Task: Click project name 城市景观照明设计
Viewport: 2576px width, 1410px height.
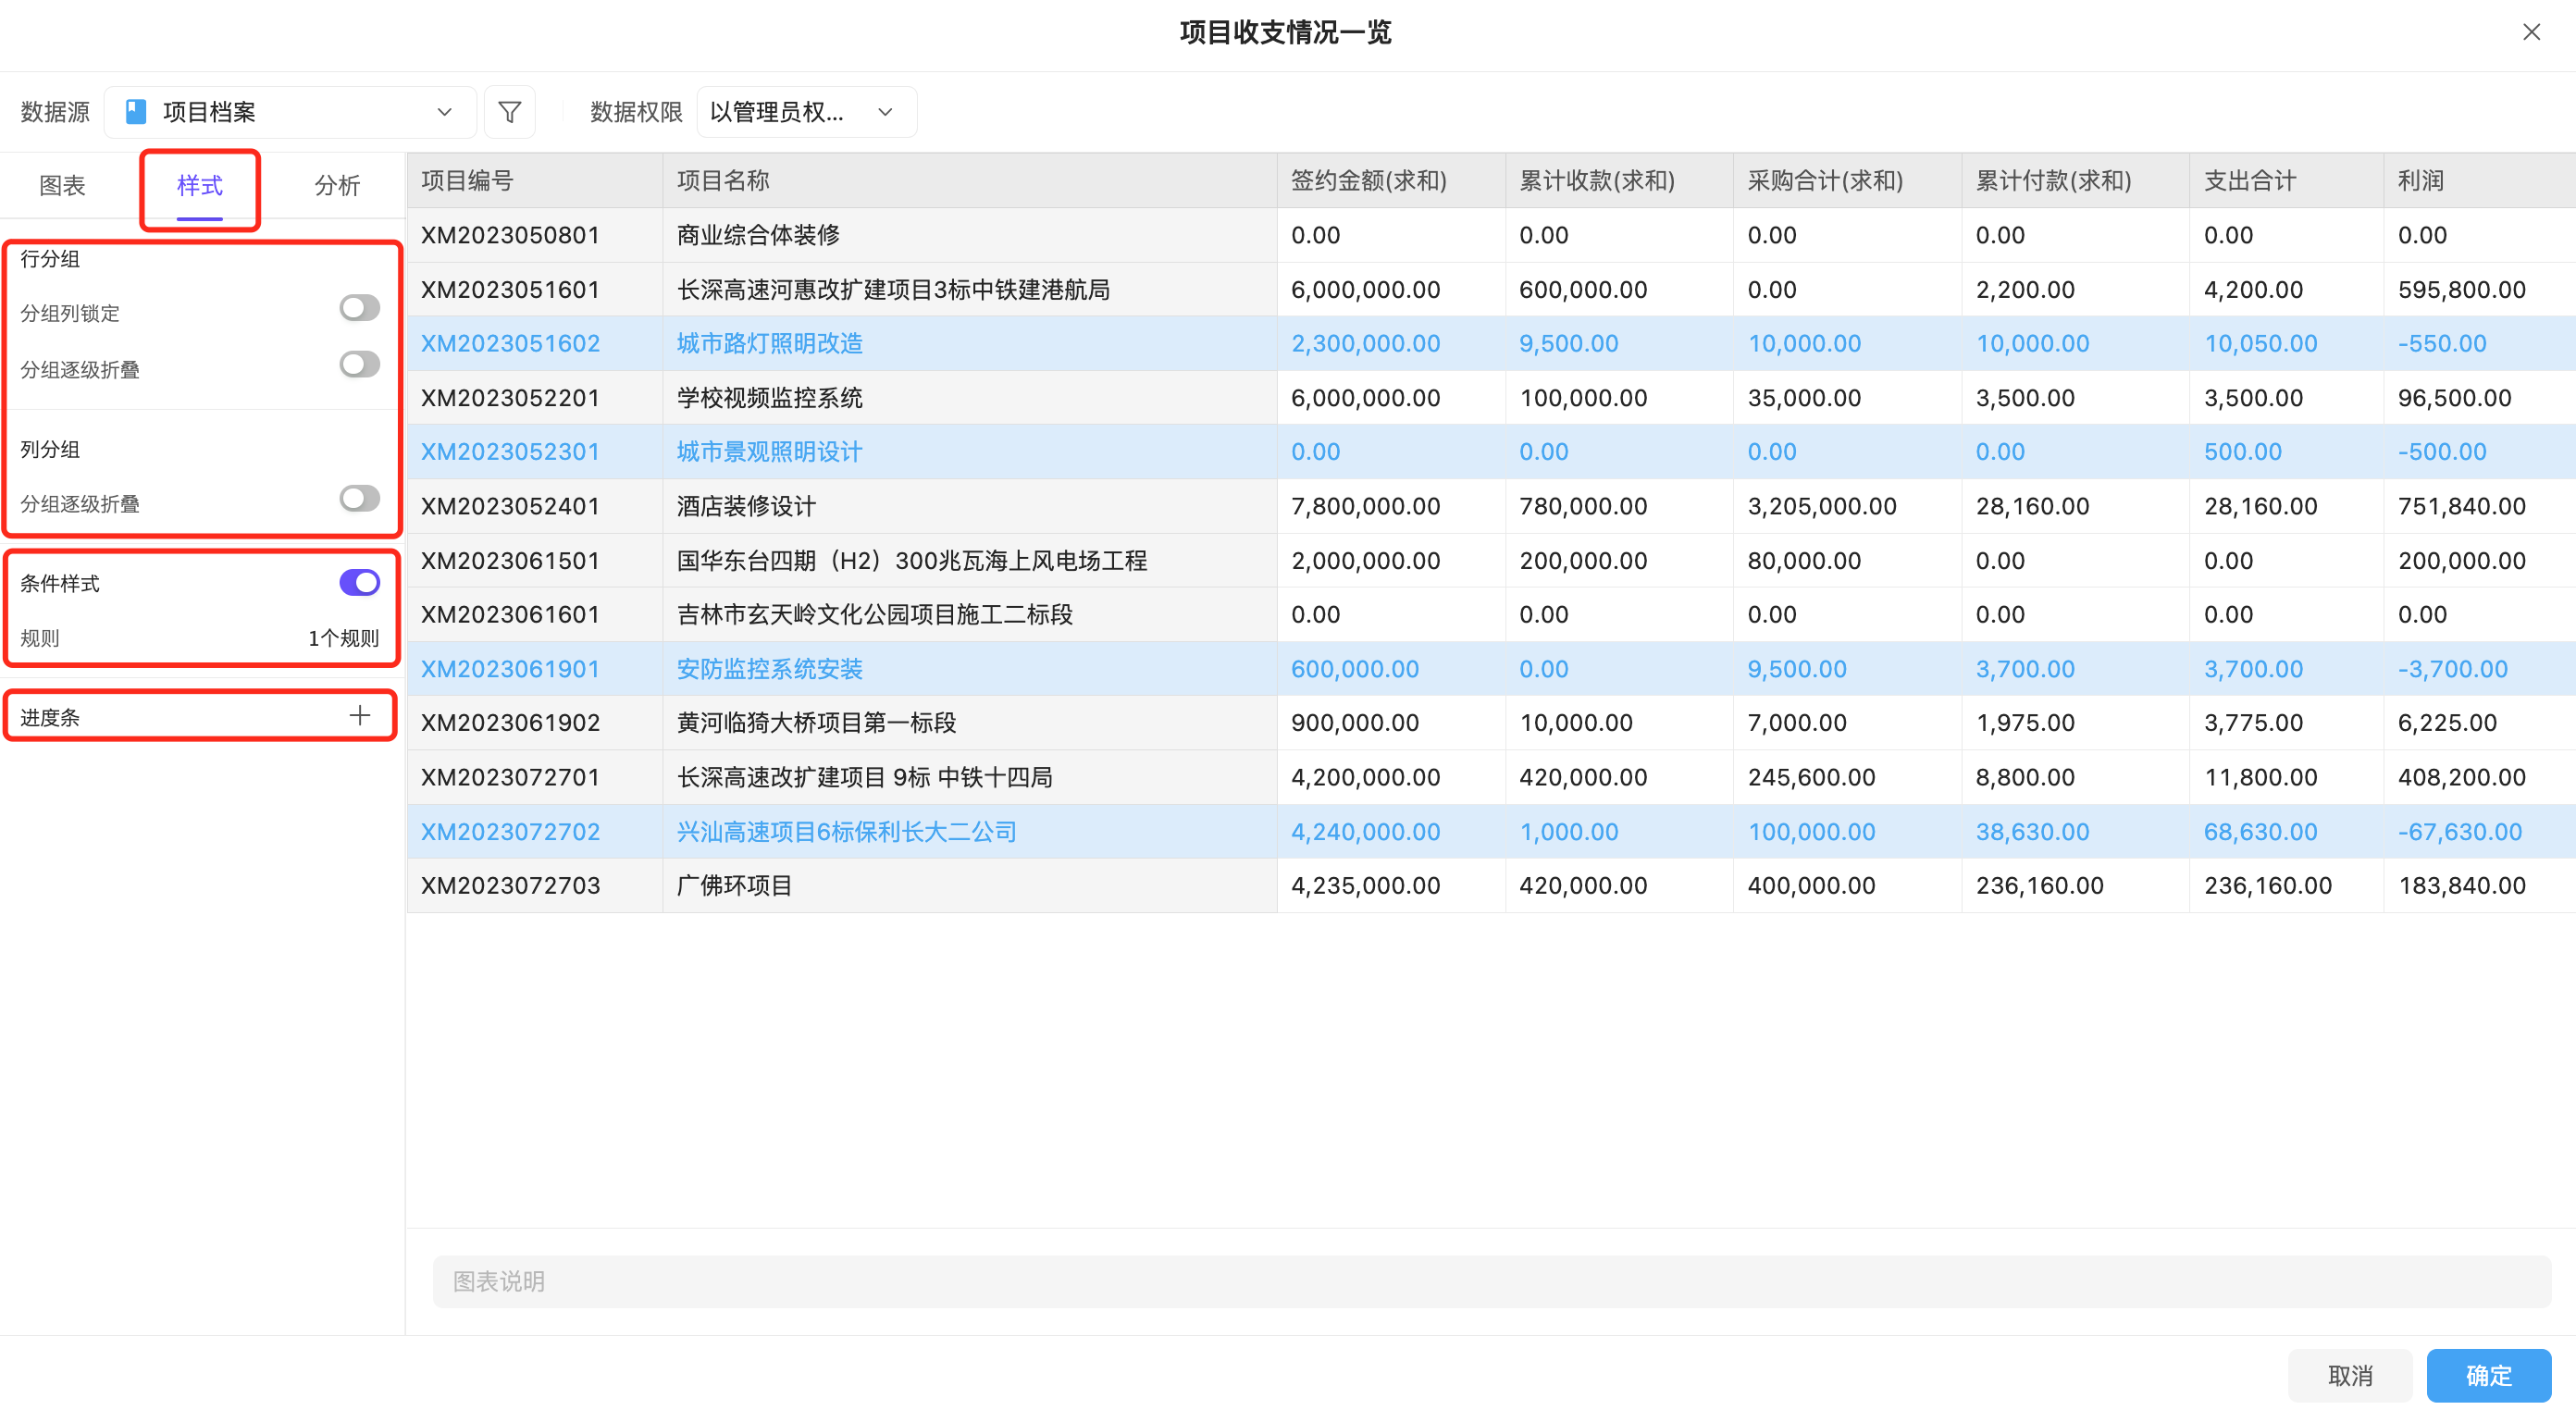Action: [x=769, y=451]
